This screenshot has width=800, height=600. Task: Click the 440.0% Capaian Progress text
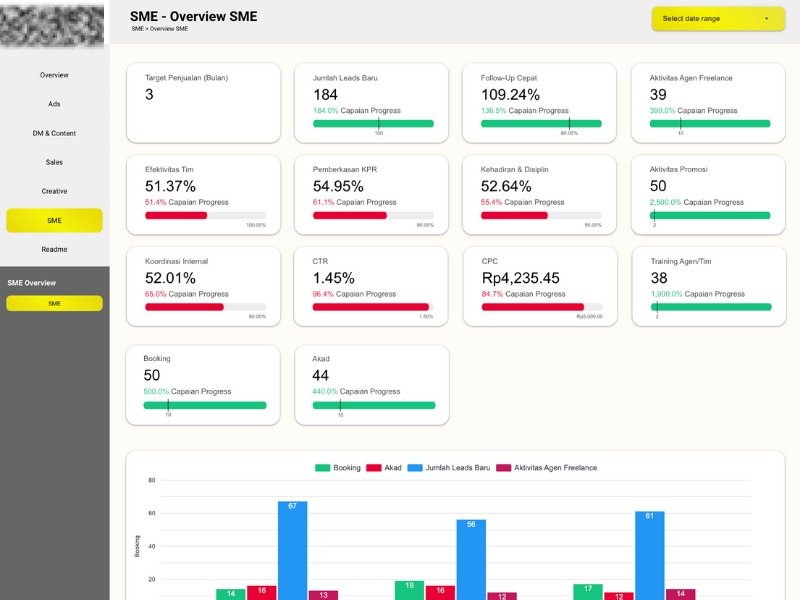(356, 392)
